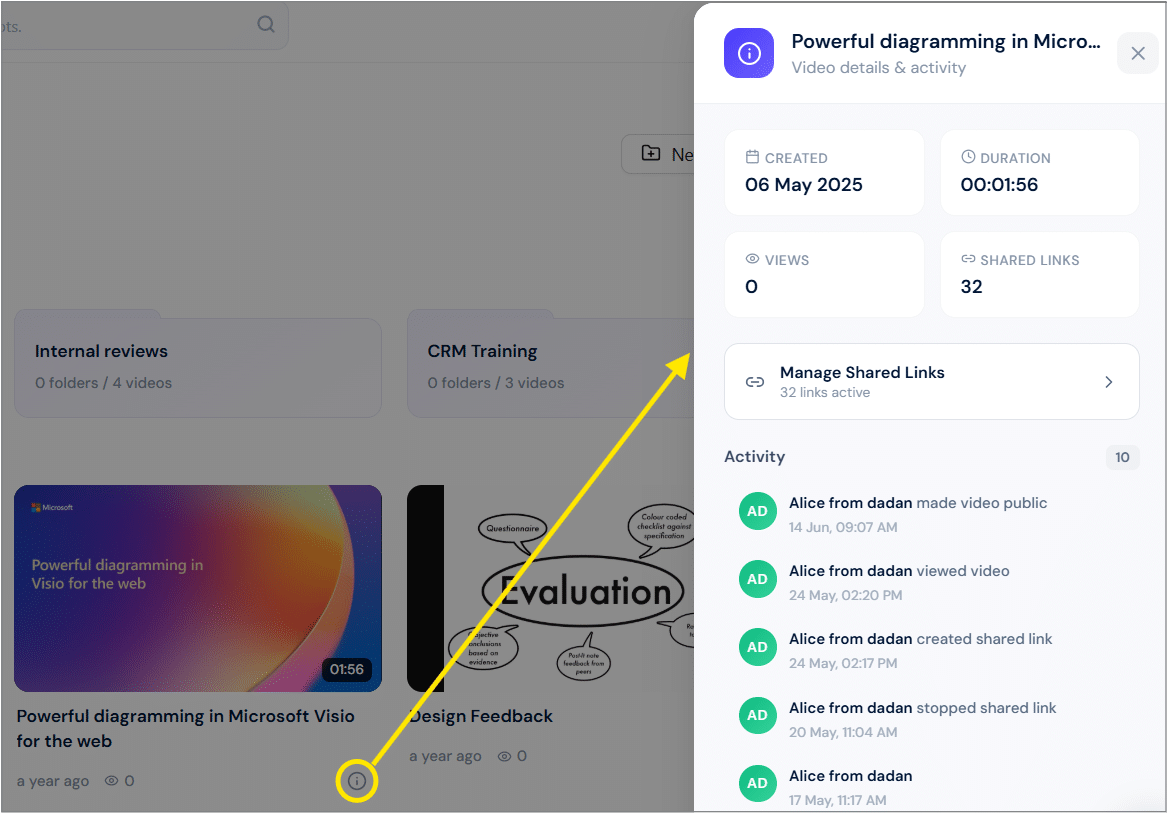The width and height of the screenshot is (1167, 813).
Task: Click panel title Powerful diagramming in Micro...
Action: click(946, 41)
